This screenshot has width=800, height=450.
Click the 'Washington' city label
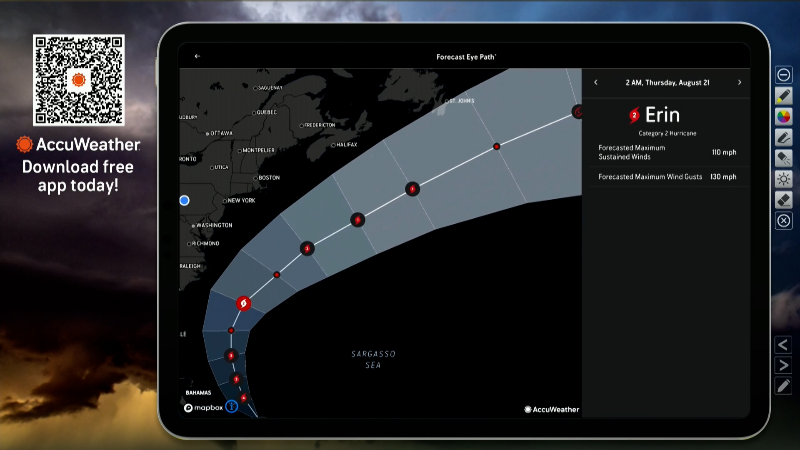(x=212, y=225)
